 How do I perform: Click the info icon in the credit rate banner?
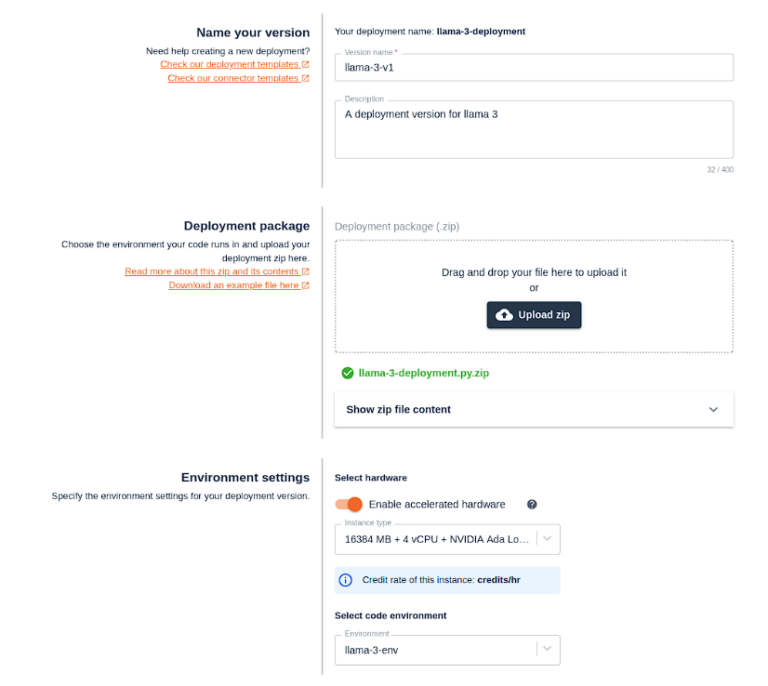tap(345, 580)
